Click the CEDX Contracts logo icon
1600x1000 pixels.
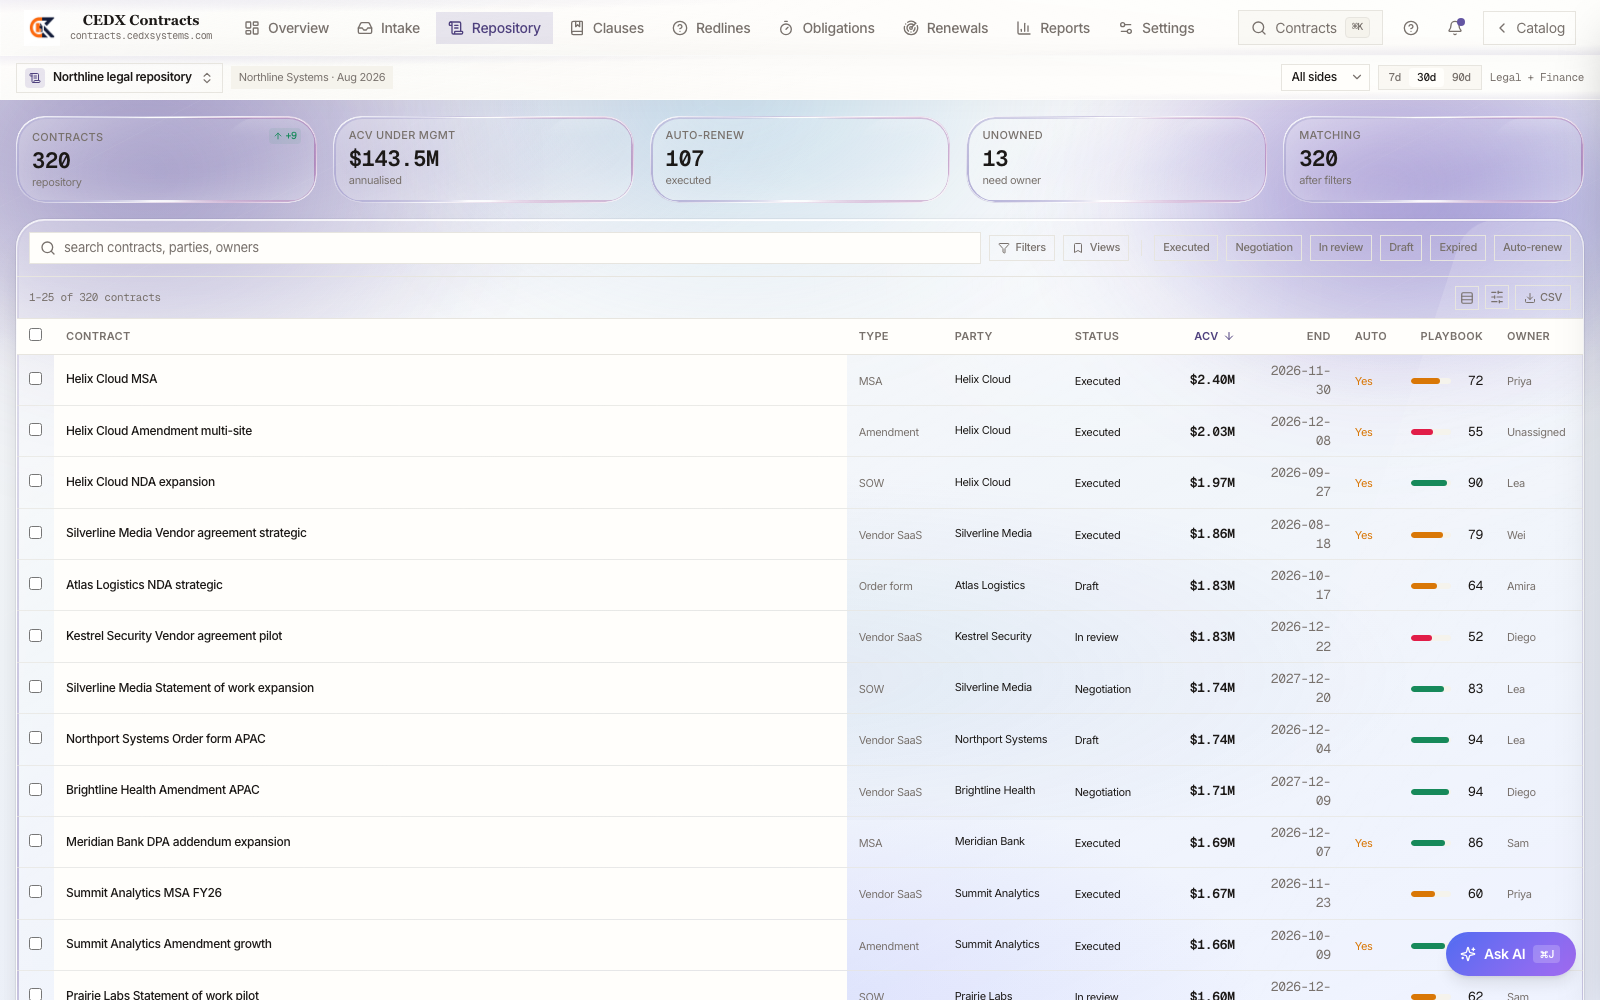42,28
